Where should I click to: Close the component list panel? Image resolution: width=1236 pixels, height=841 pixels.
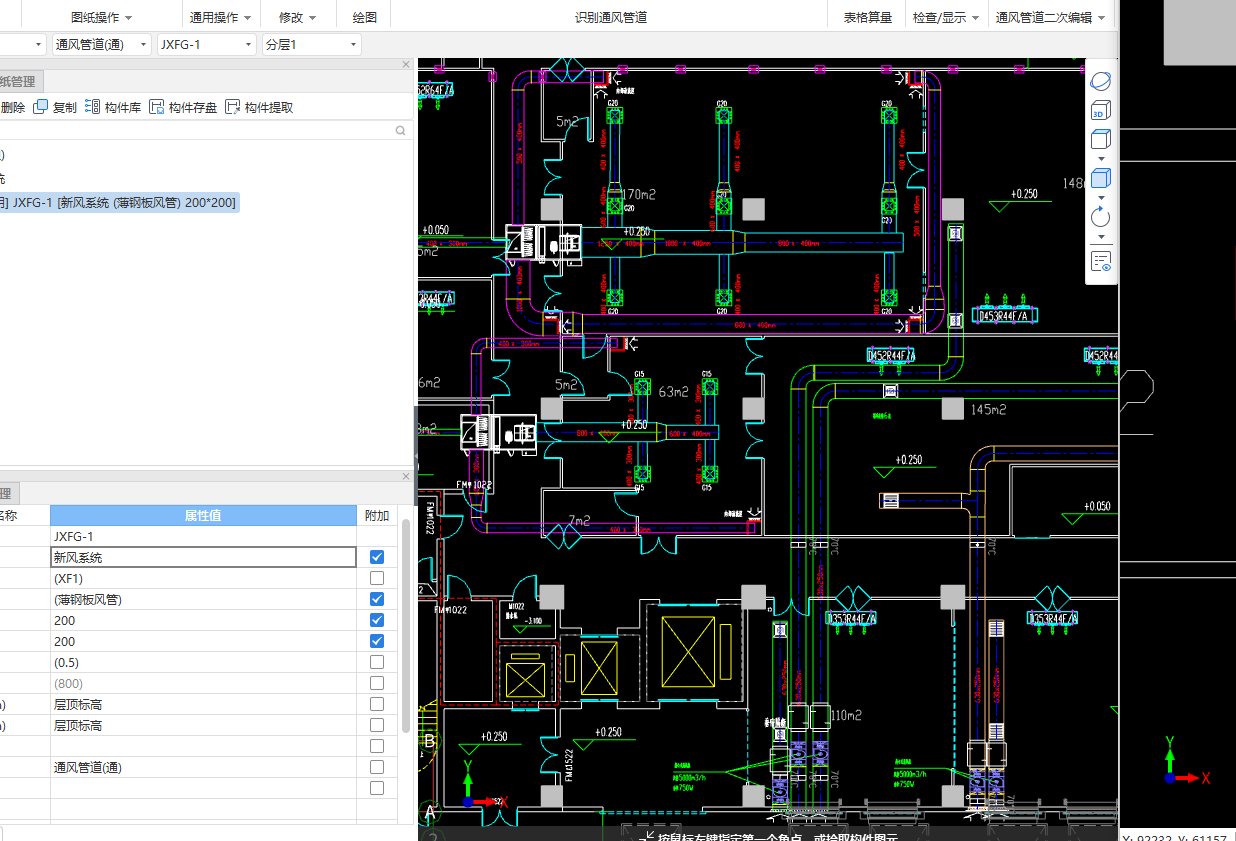[406, 64]
